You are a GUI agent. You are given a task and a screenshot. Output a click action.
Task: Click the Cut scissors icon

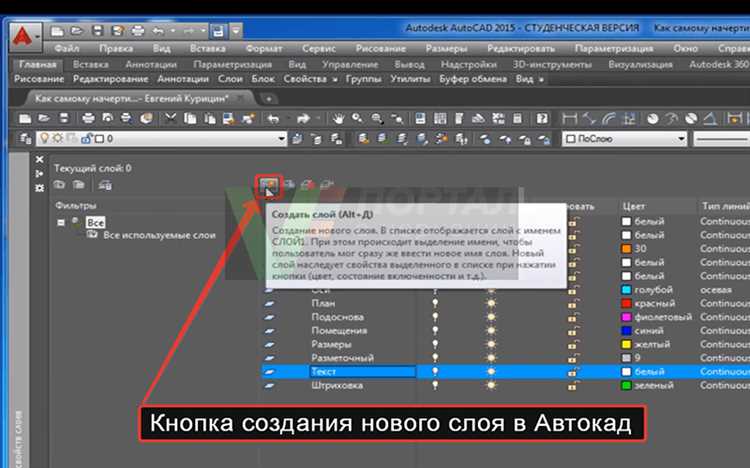click(x=171, y=118)
